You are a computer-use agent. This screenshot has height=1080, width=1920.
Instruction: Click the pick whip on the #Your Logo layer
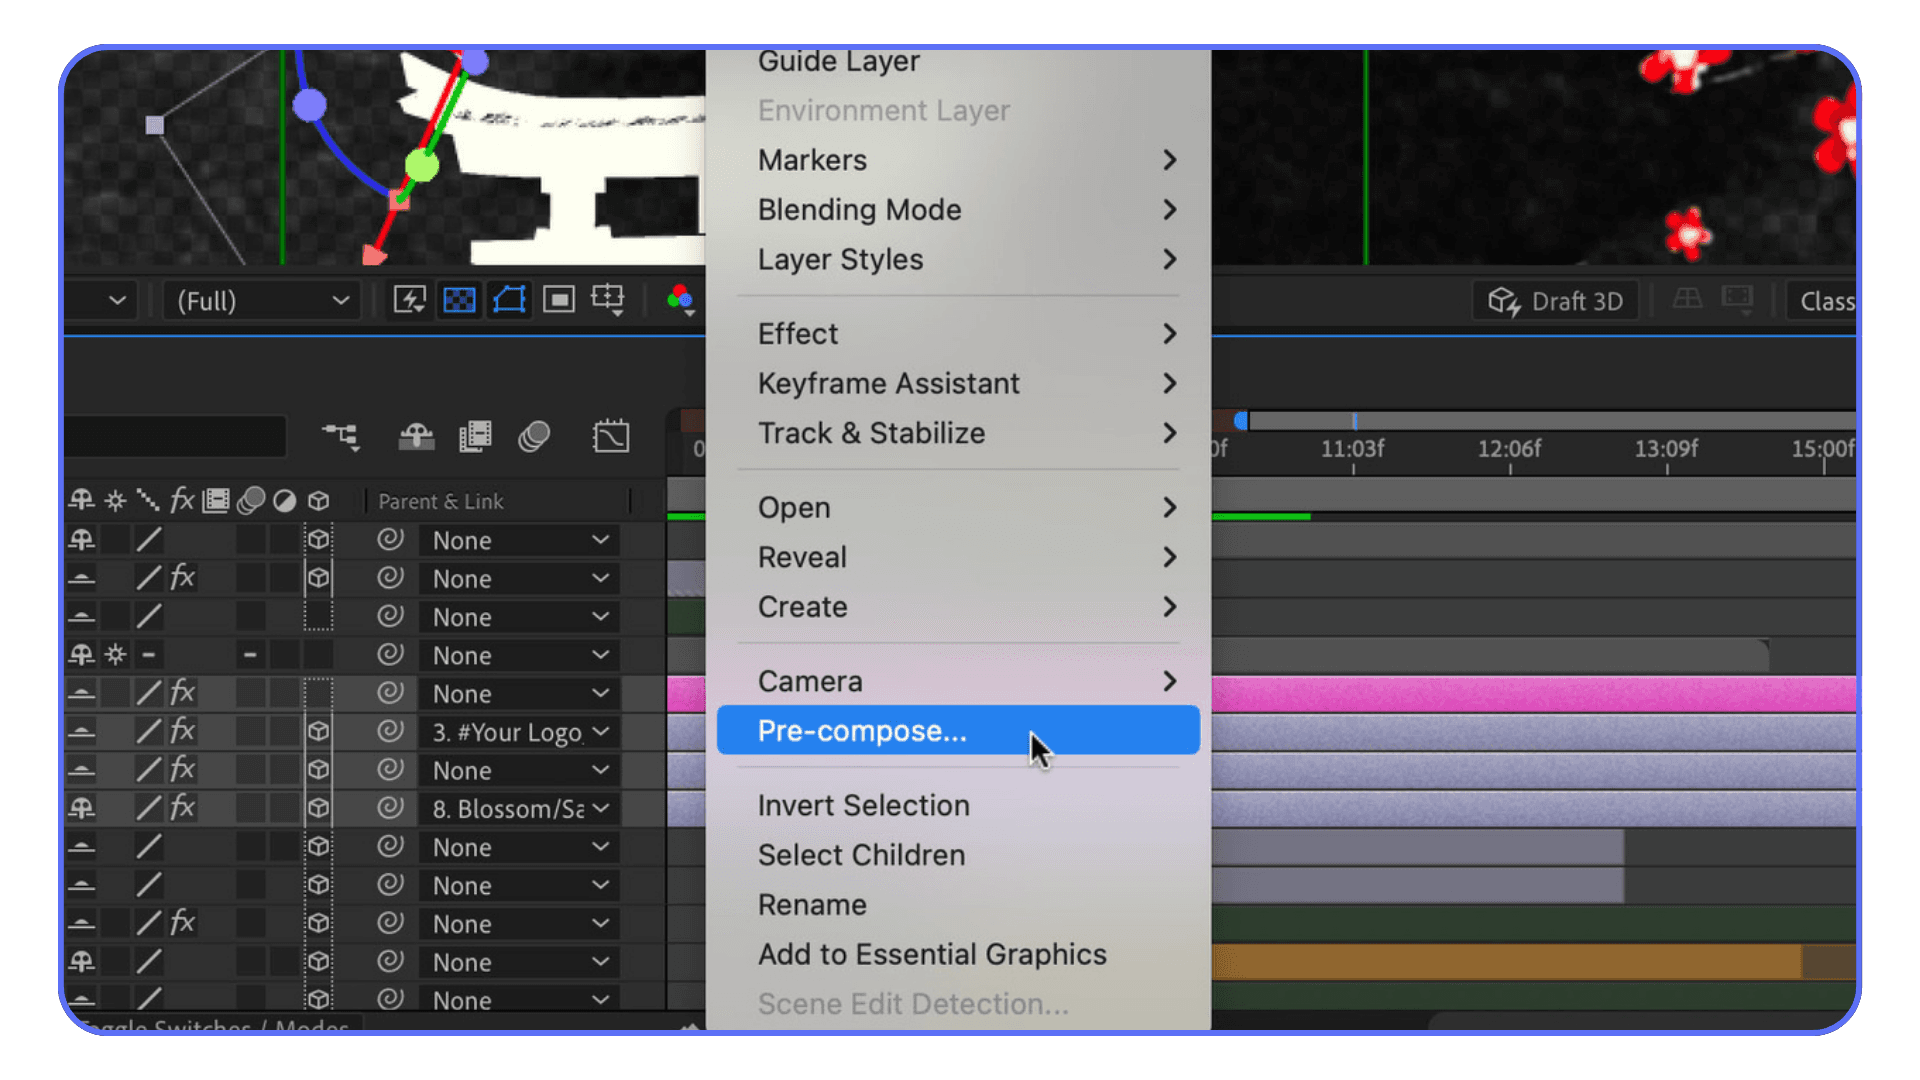click(390, 731)
